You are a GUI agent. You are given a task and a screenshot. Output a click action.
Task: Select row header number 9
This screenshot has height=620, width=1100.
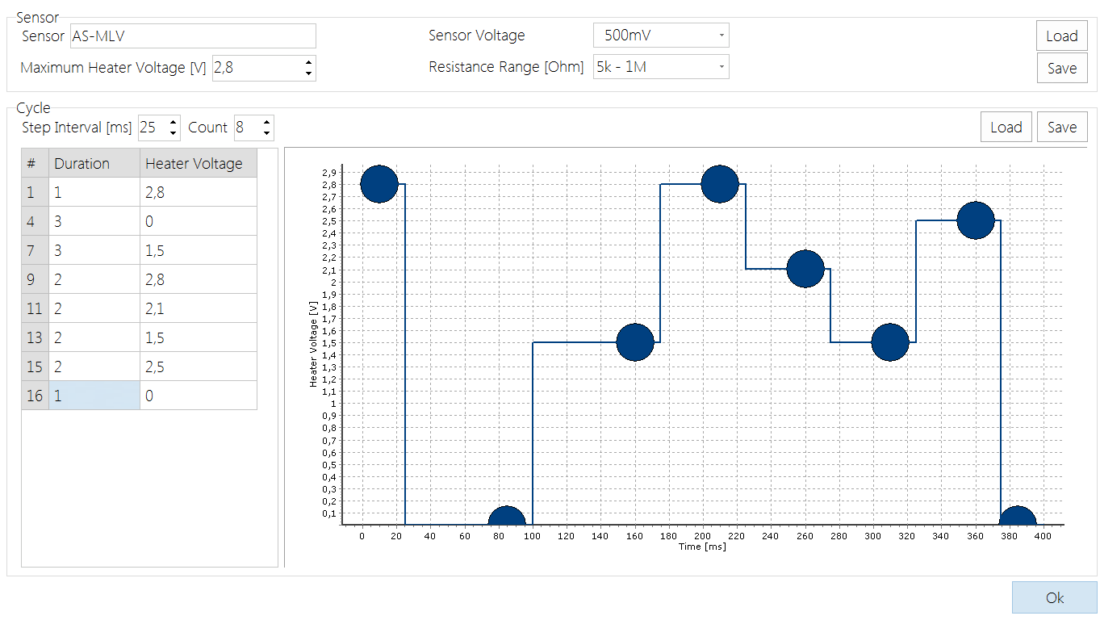click(34, 280)
